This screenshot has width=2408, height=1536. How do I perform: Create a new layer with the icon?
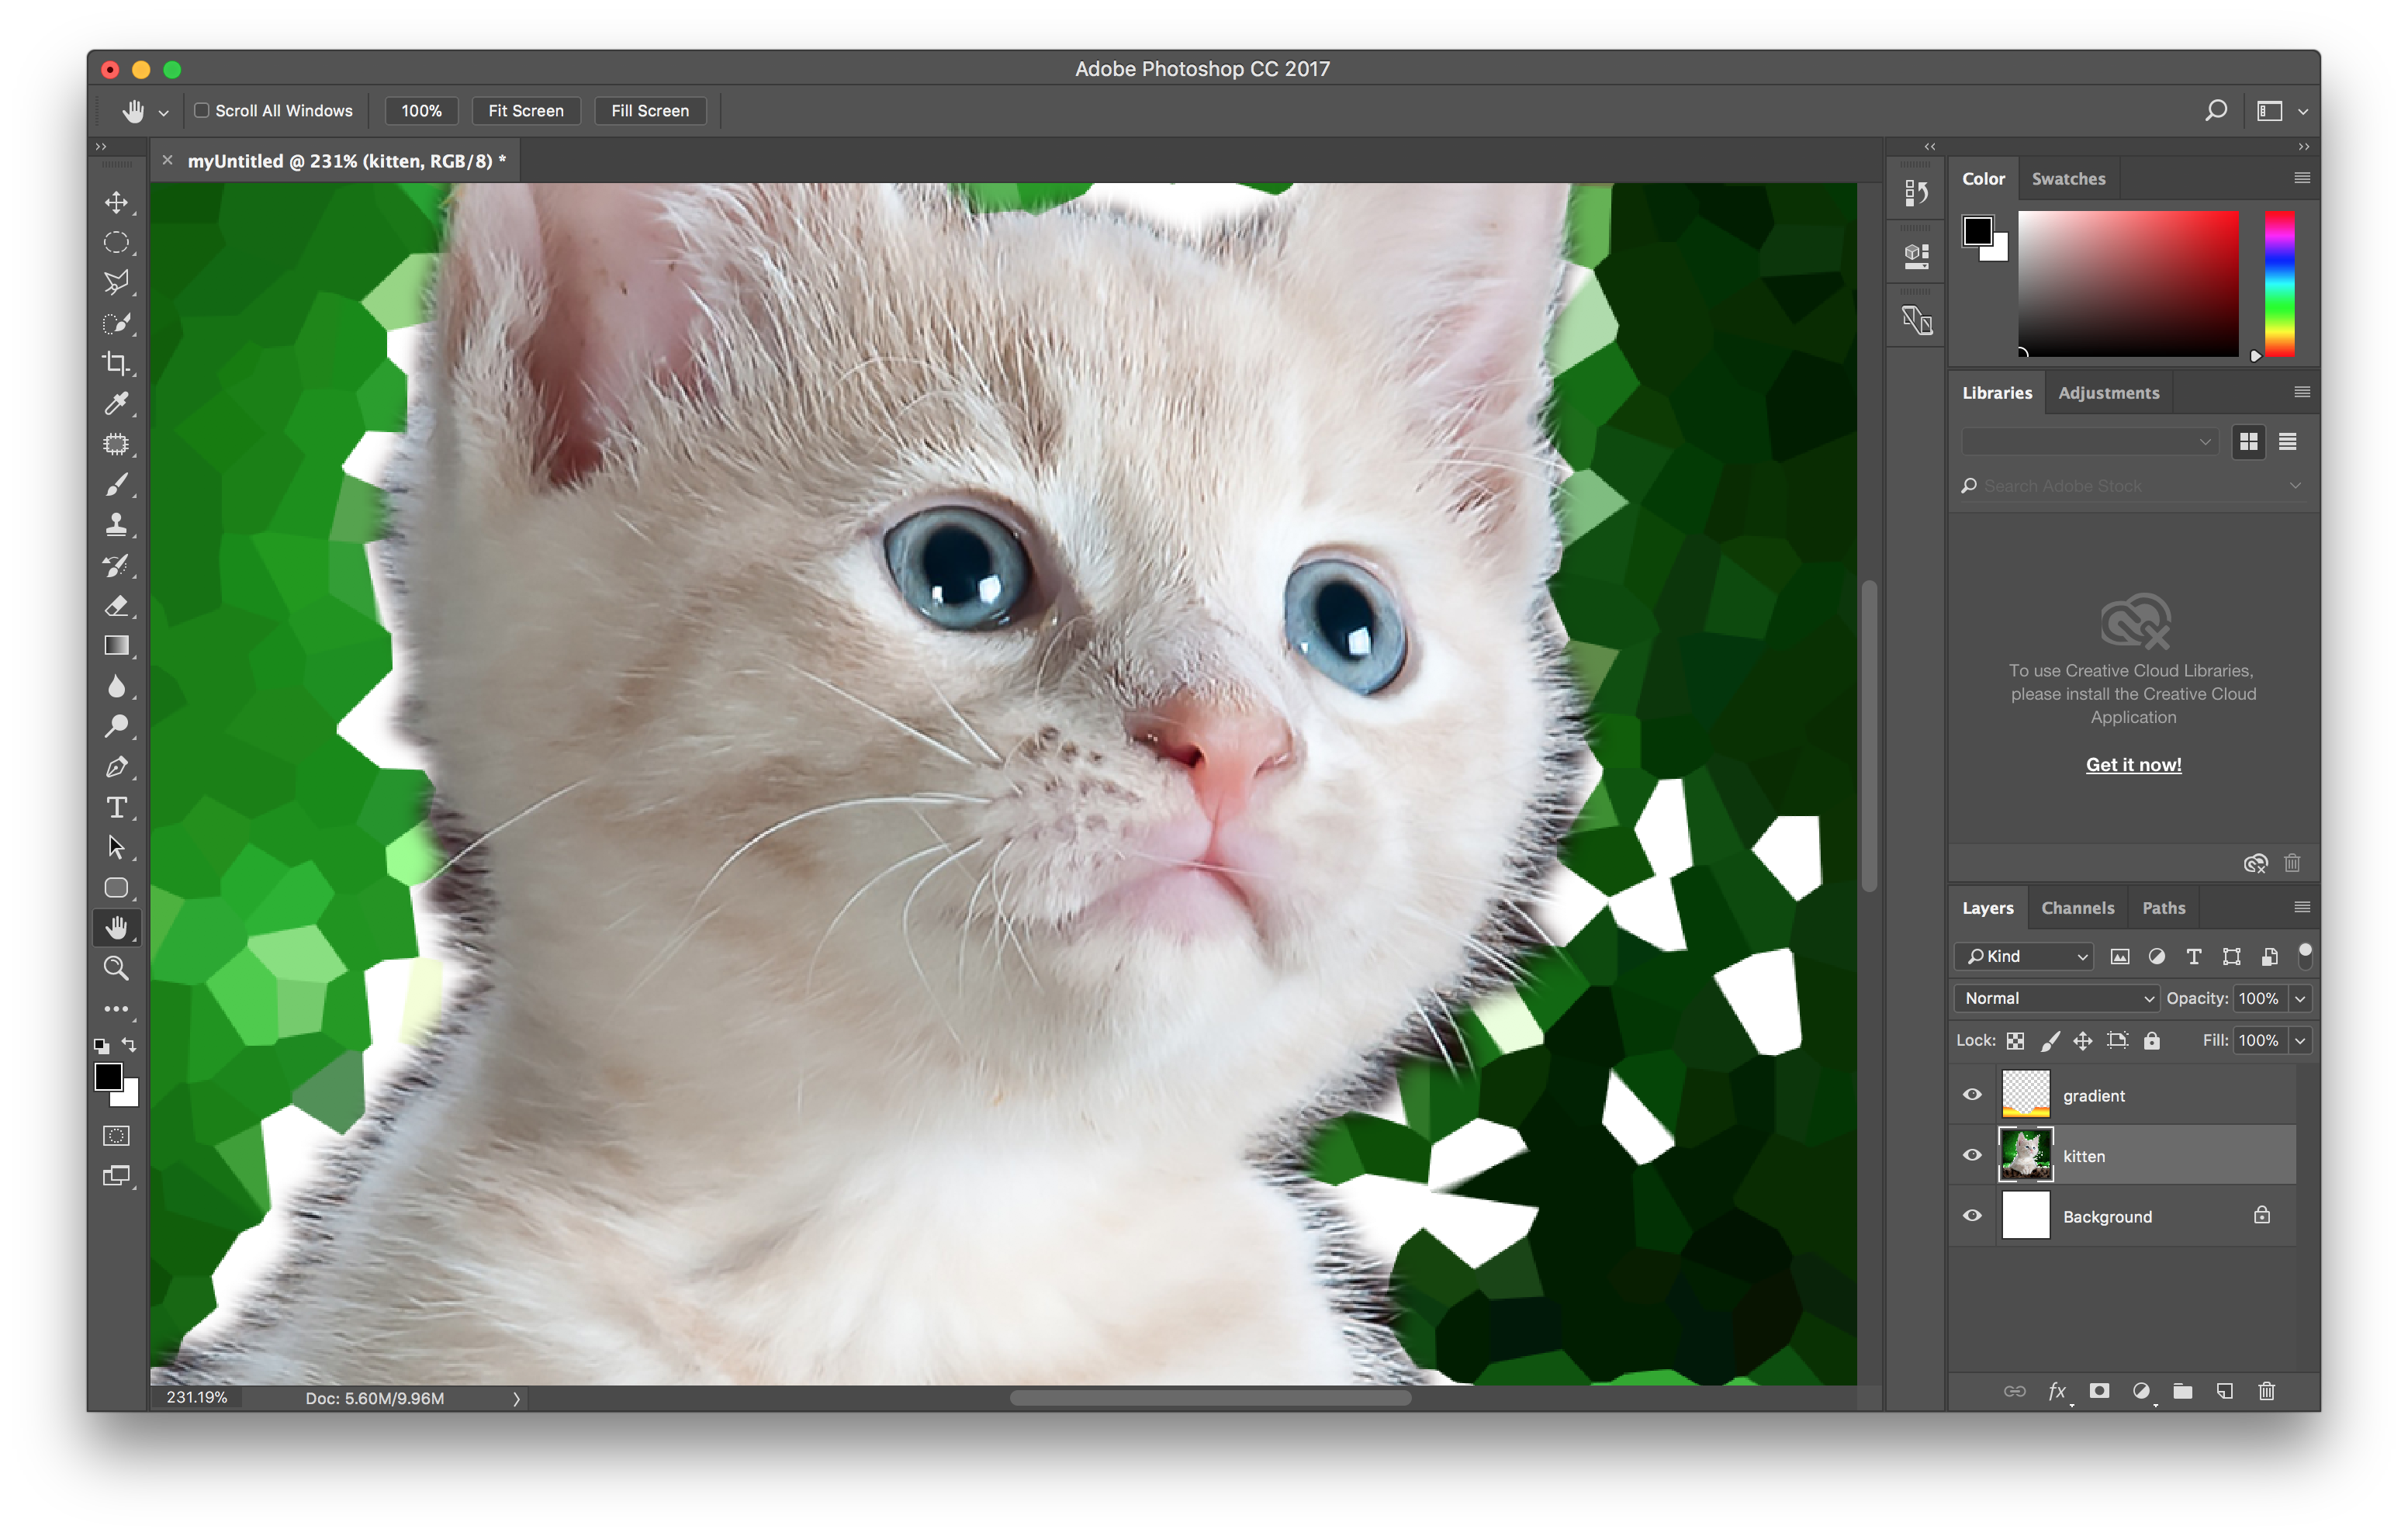coord(2224,1391)
